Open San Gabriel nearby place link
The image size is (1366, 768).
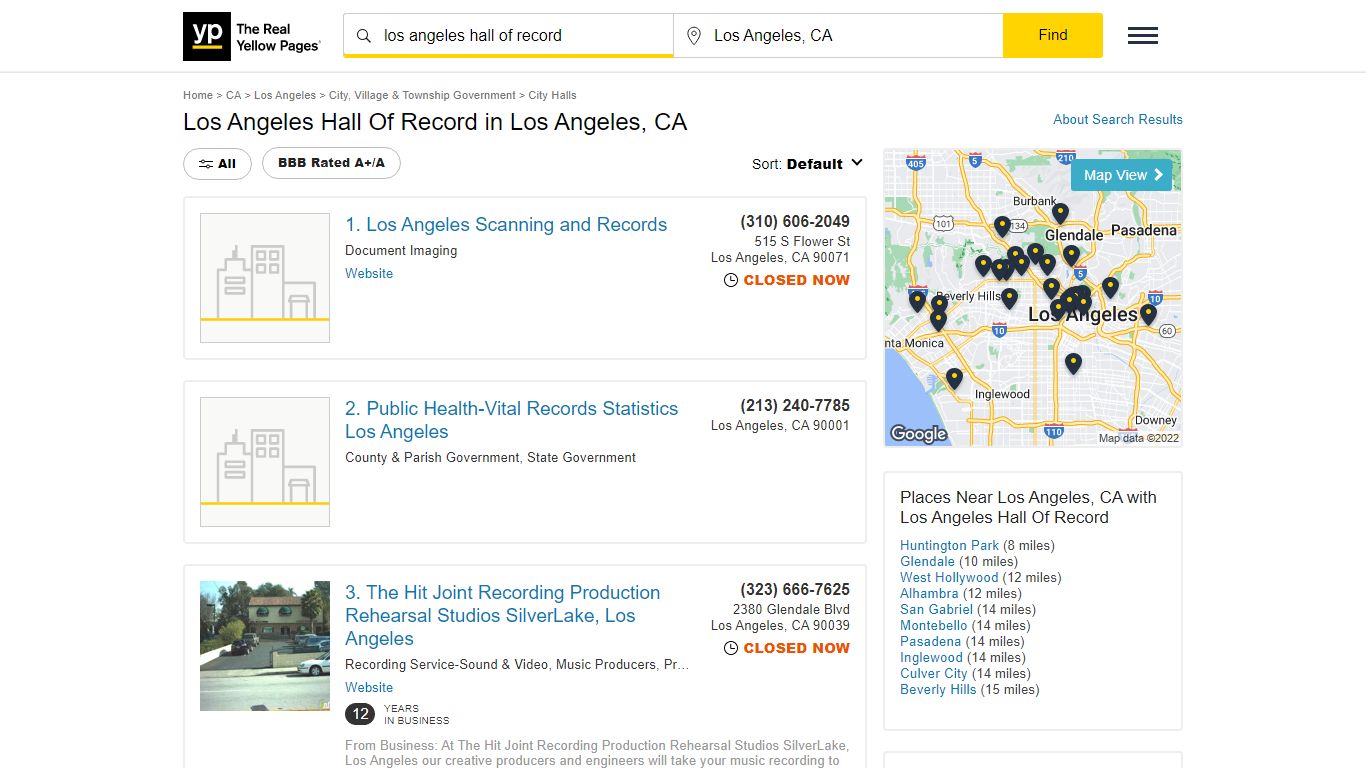936,609
